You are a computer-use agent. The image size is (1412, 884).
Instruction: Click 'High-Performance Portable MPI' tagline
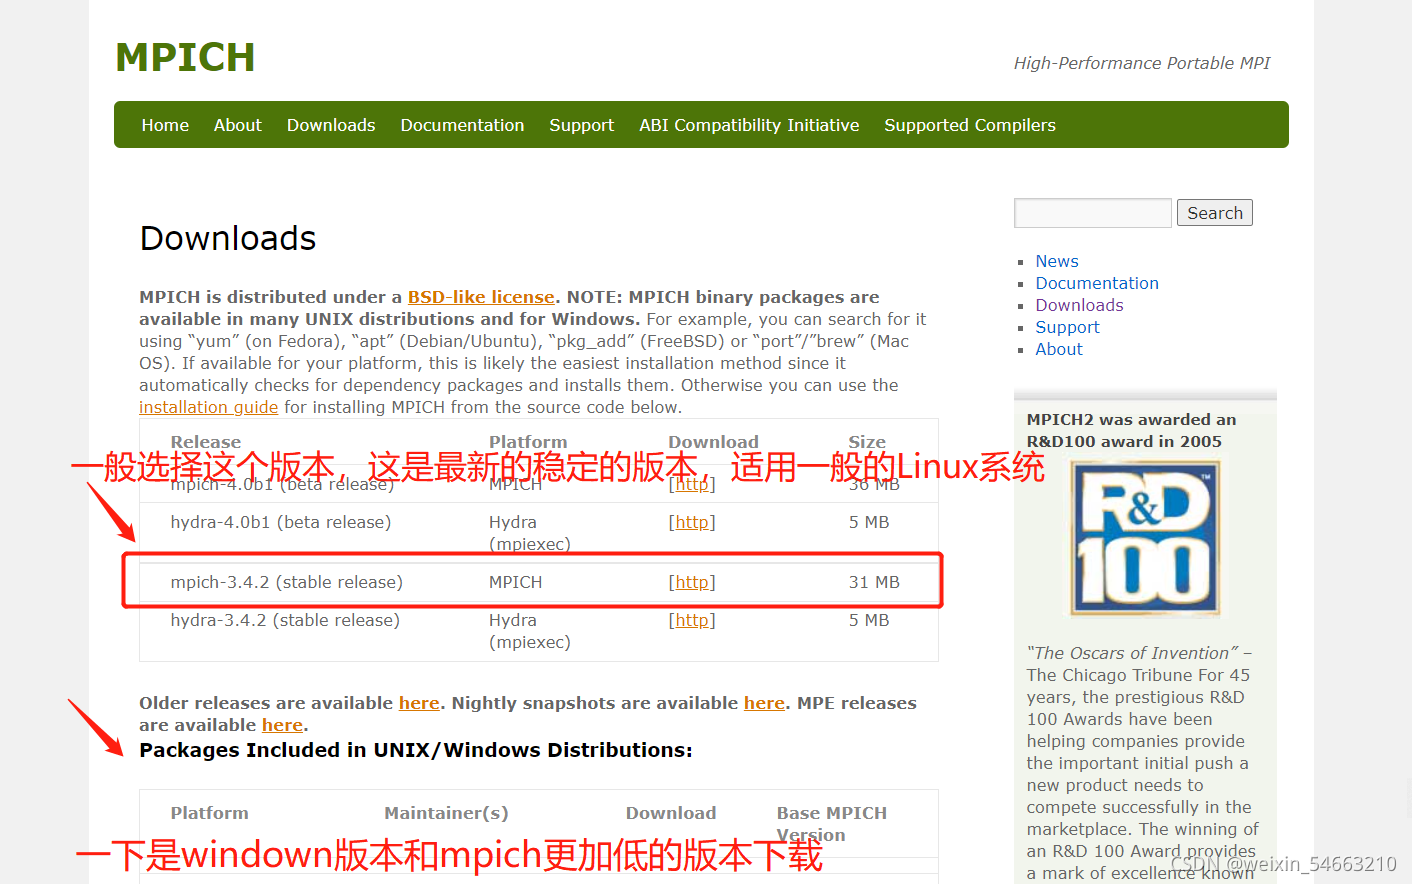[1142, 63]
